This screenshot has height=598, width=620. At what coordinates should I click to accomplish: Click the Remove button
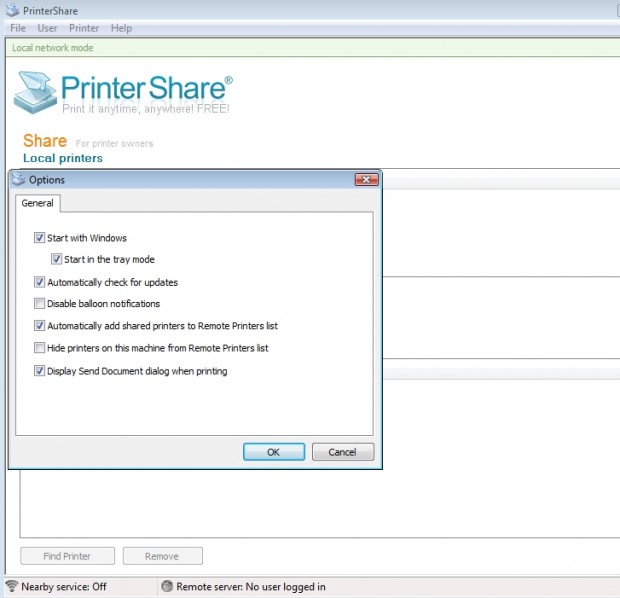click(x=162, y=556)
